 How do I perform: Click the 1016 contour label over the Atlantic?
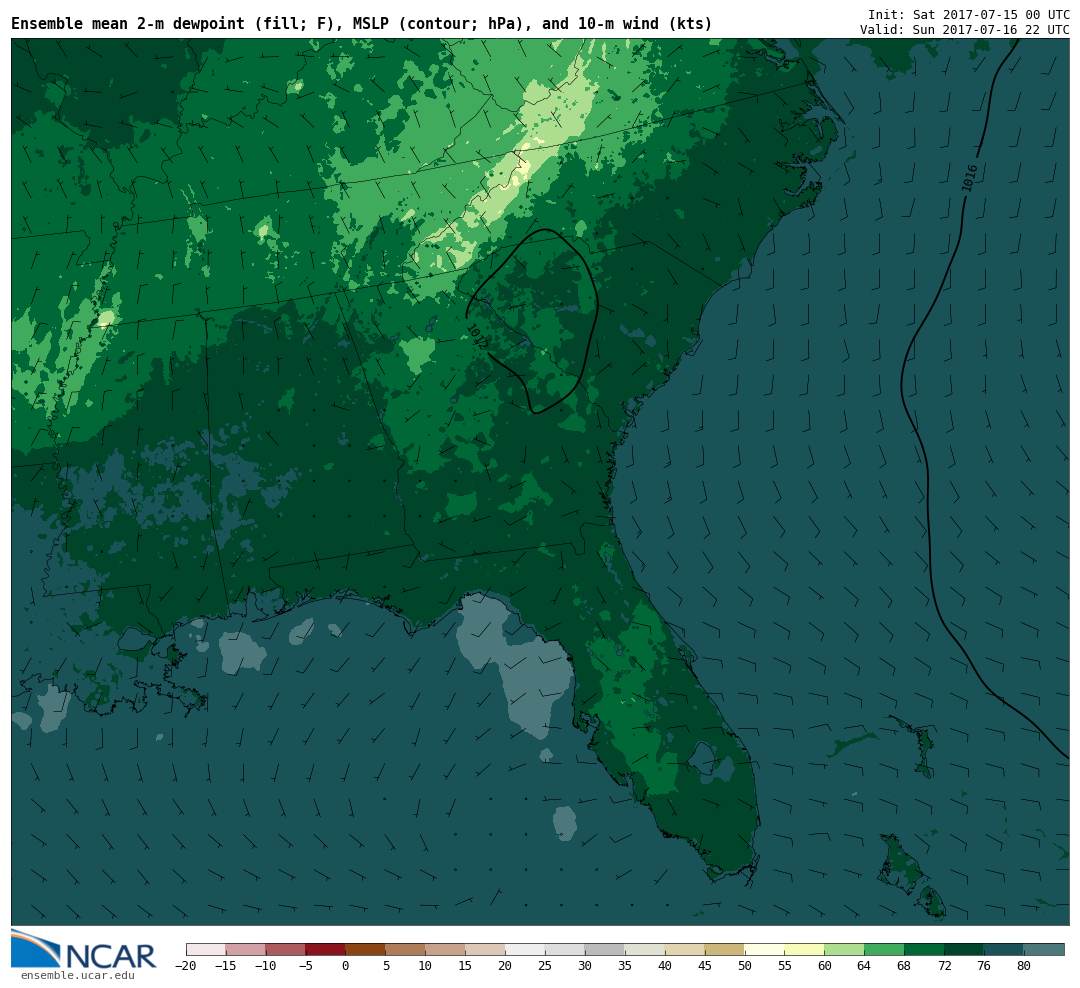(970, 178)
